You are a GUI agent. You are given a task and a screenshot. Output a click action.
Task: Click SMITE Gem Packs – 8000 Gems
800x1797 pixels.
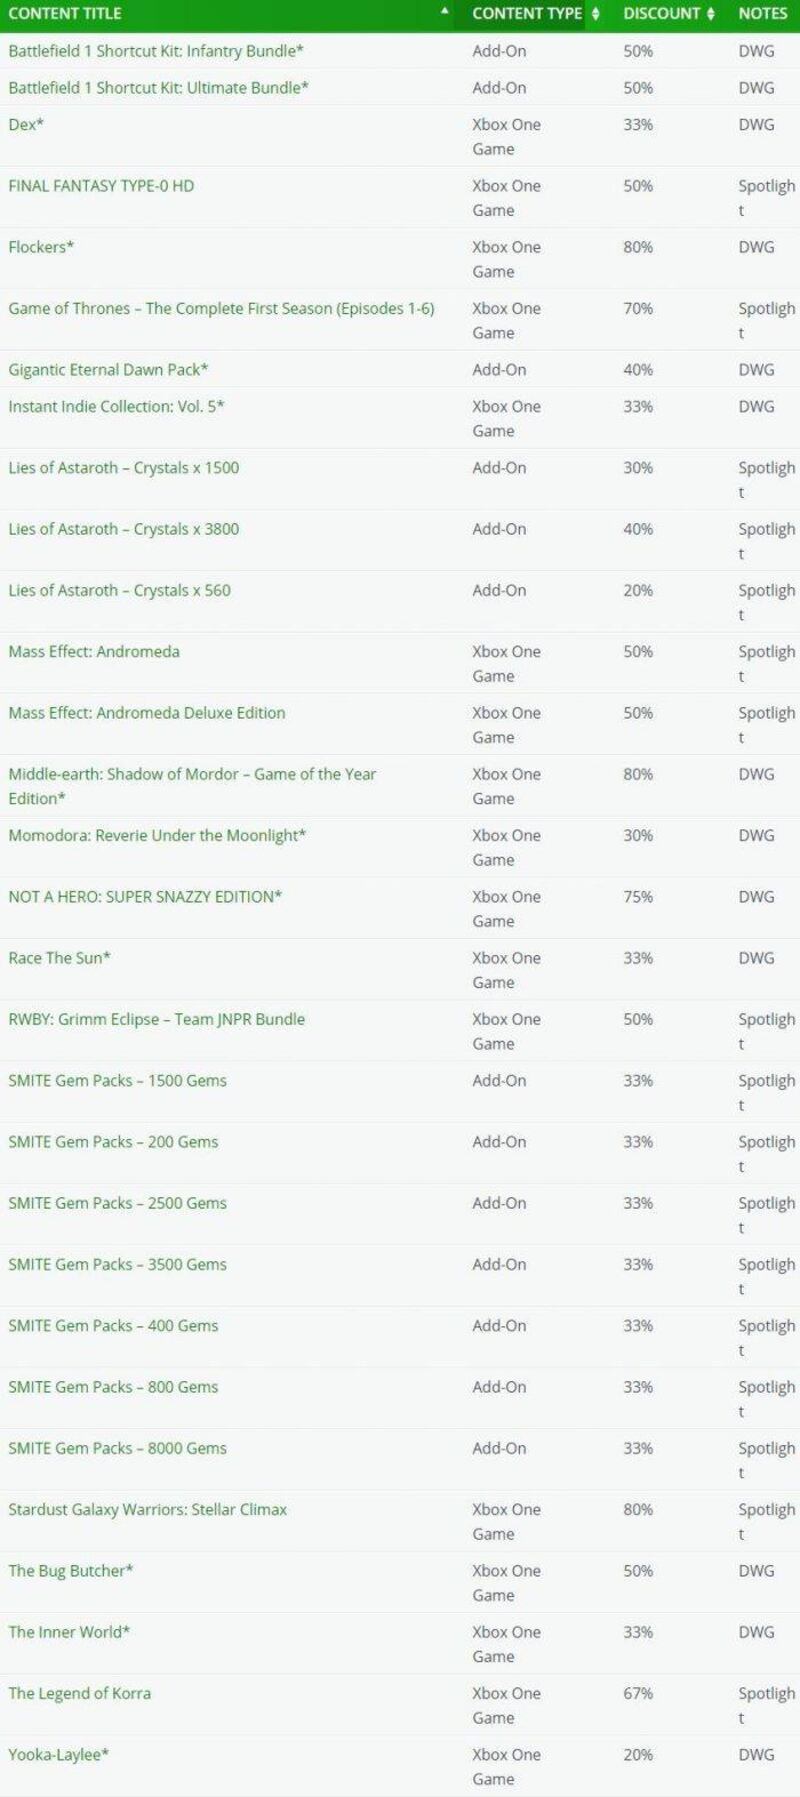pos(117,1448)
